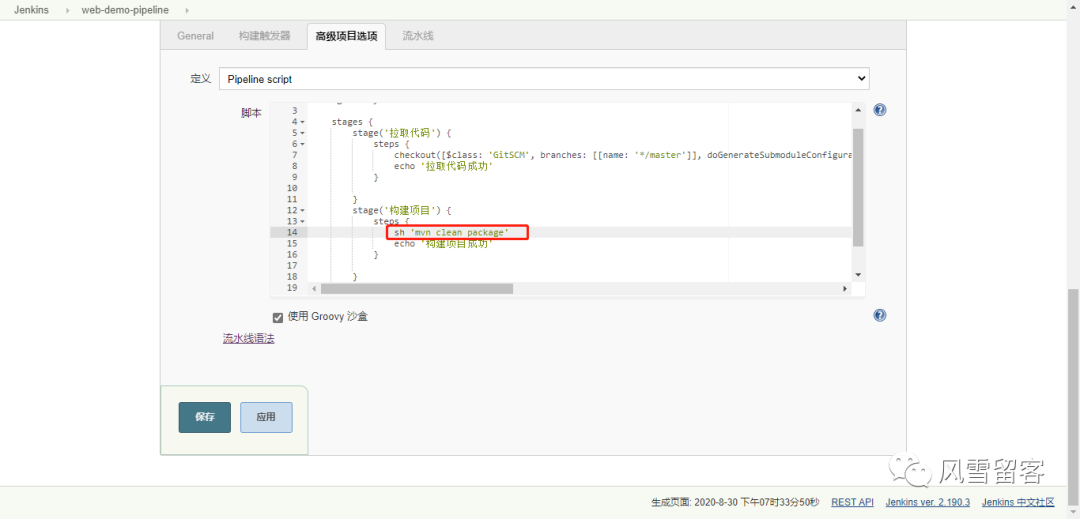Open the Jenkins ver. 2.190.3 link
Image resolution: width=1080 pixels, height=519 pixels.
click(928, 502)
